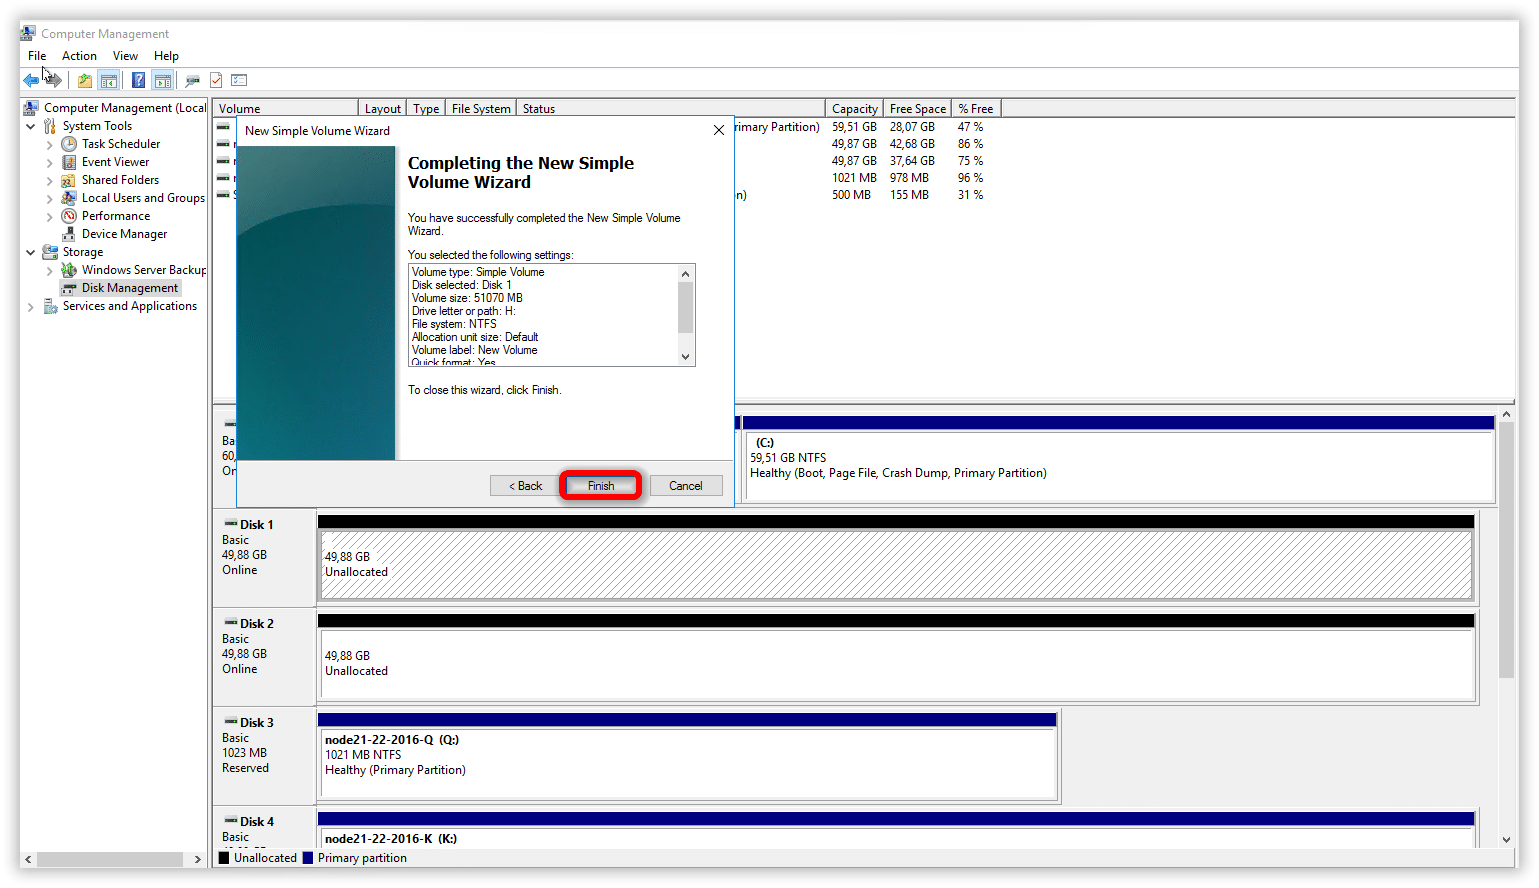The width and height of the screenshot is (1539, 888).
Task: Open the Action menu
Action: pos(79,56)
